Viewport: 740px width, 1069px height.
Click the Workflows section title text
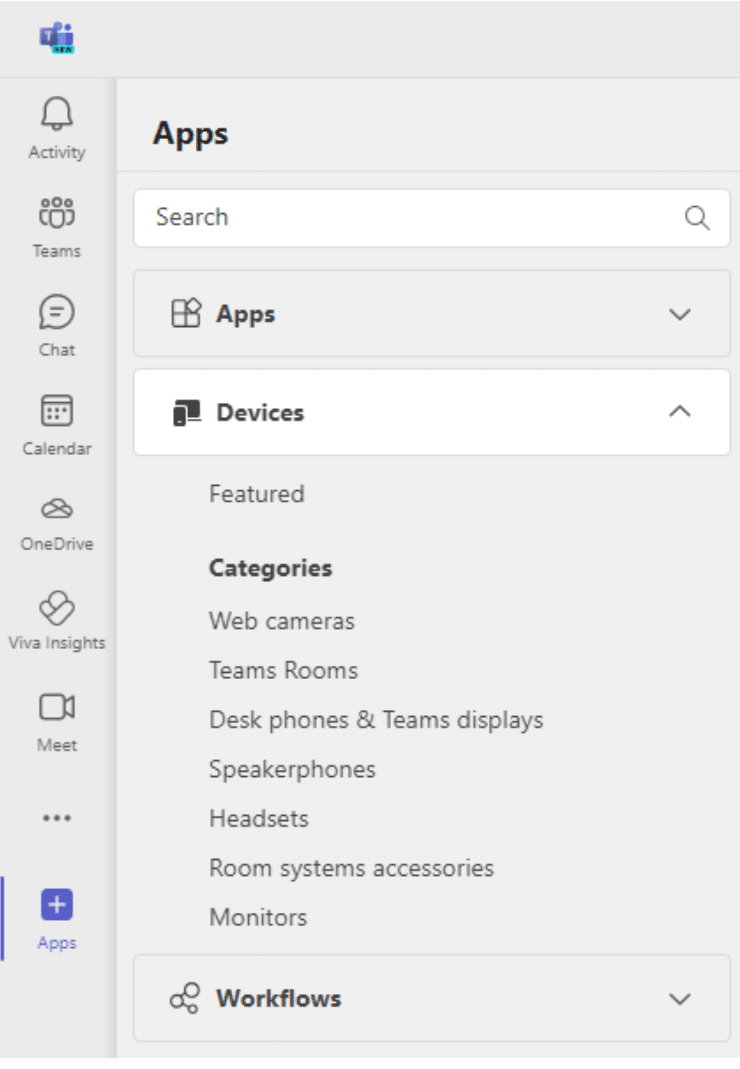(x=278, y=998)
